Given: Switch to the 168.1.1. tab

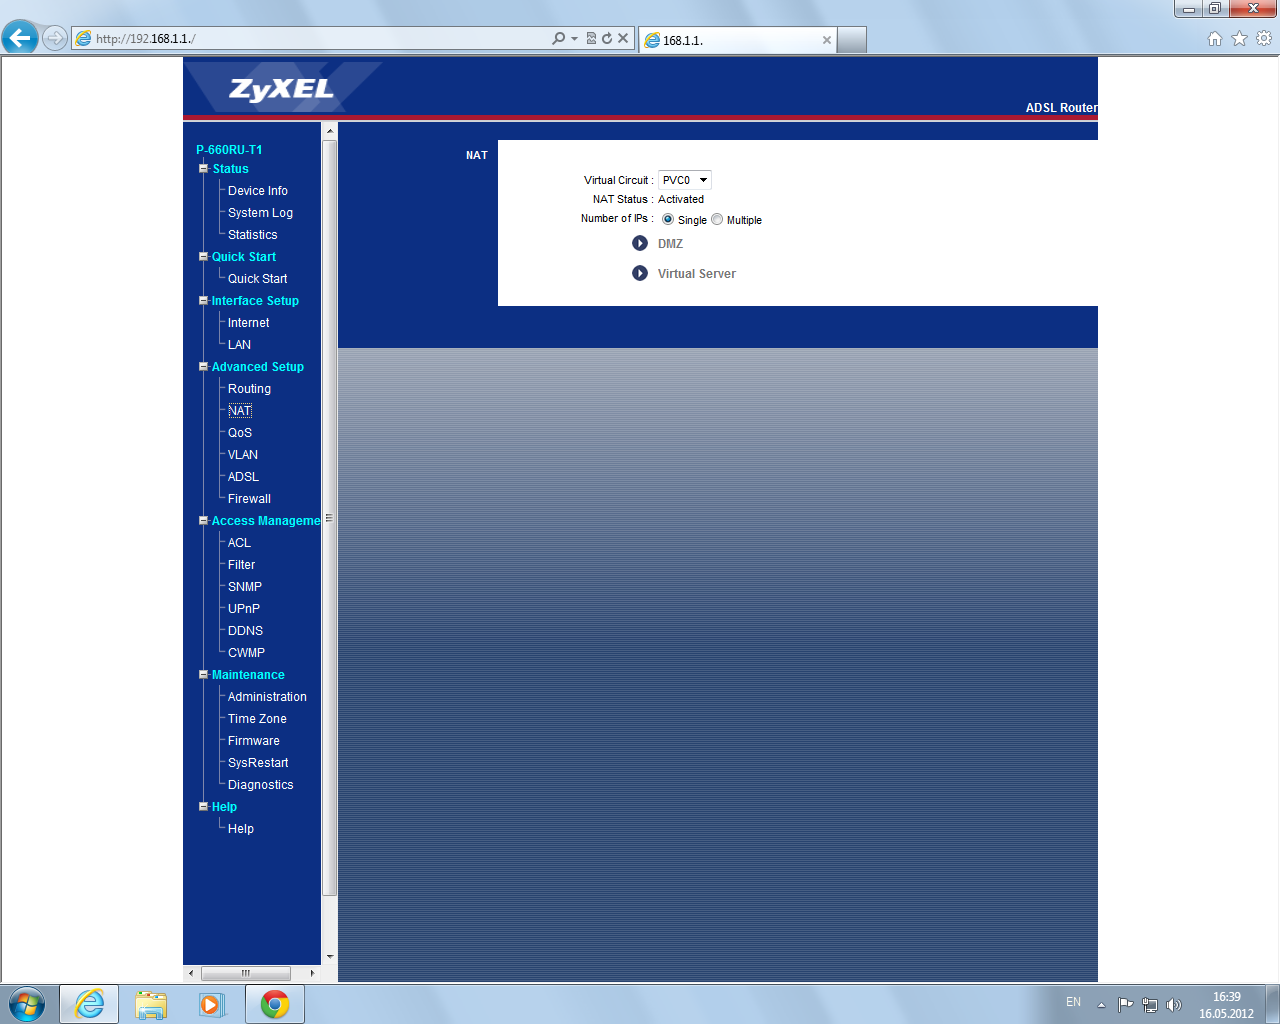Looking at the screenshot, I should pos(736,40).
